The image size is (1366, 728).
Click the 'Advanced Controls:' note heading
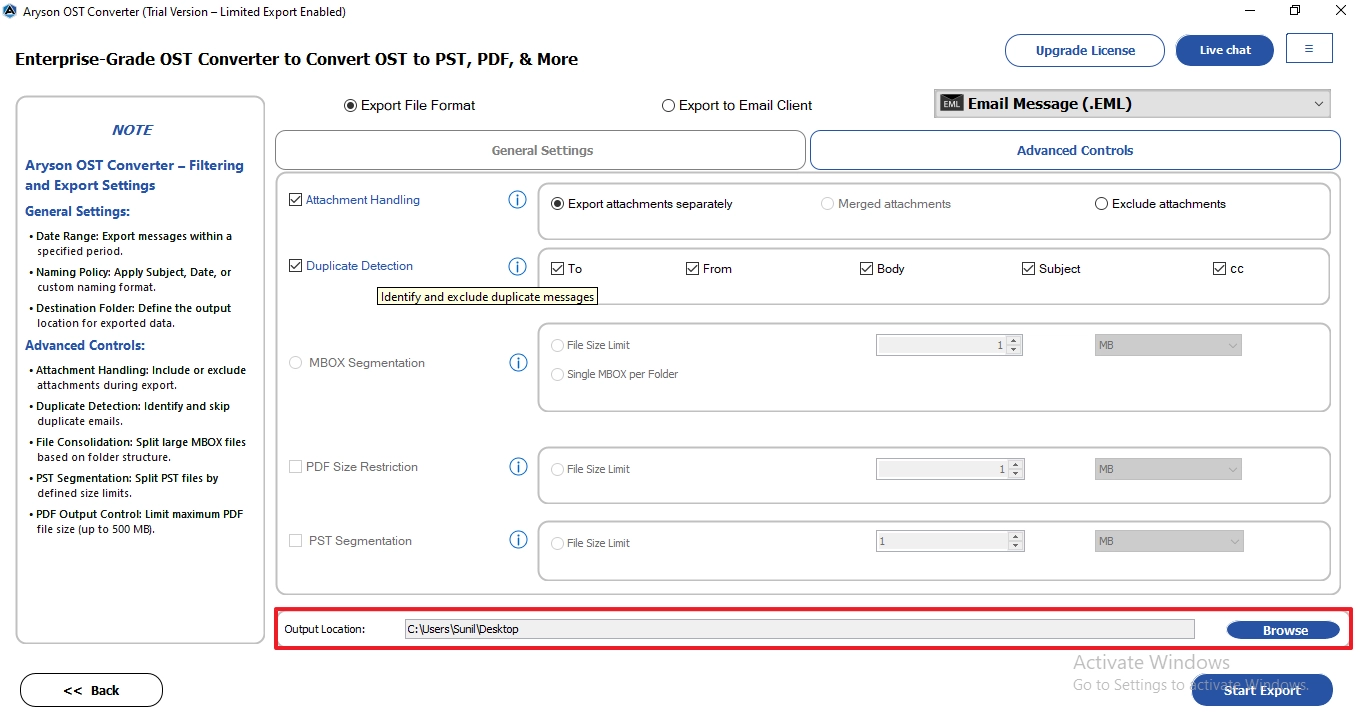(x=85, y=345)
